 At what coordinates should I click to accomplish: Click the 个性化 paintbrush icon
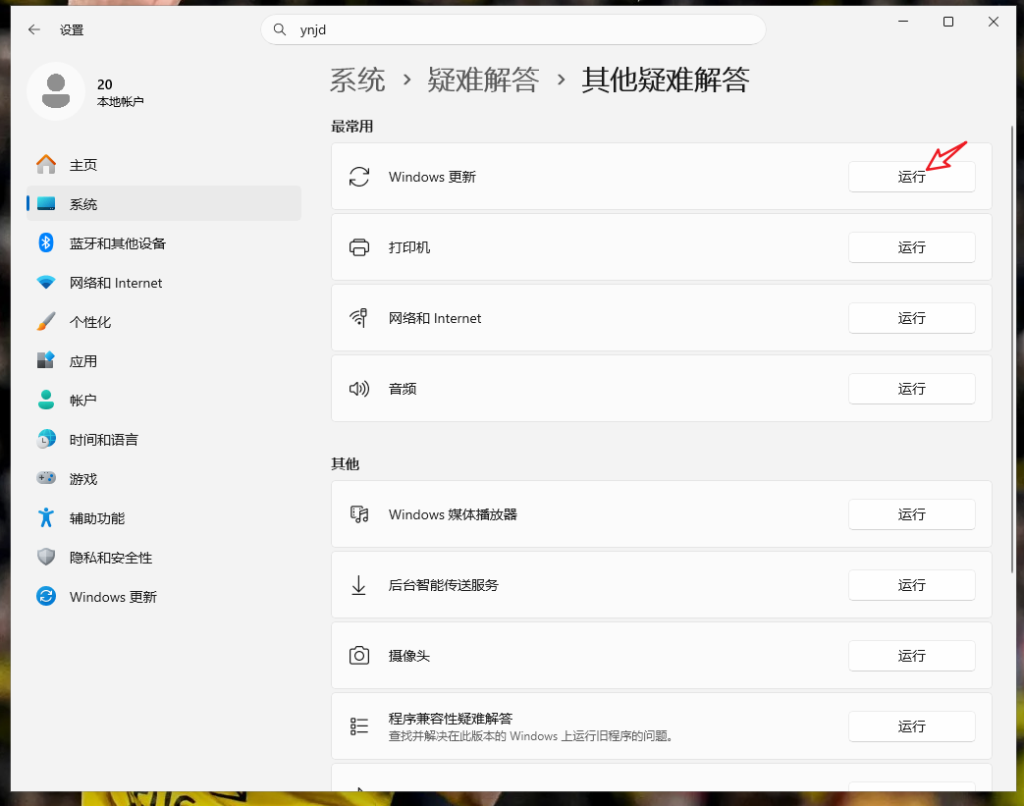tap(46, 321)
